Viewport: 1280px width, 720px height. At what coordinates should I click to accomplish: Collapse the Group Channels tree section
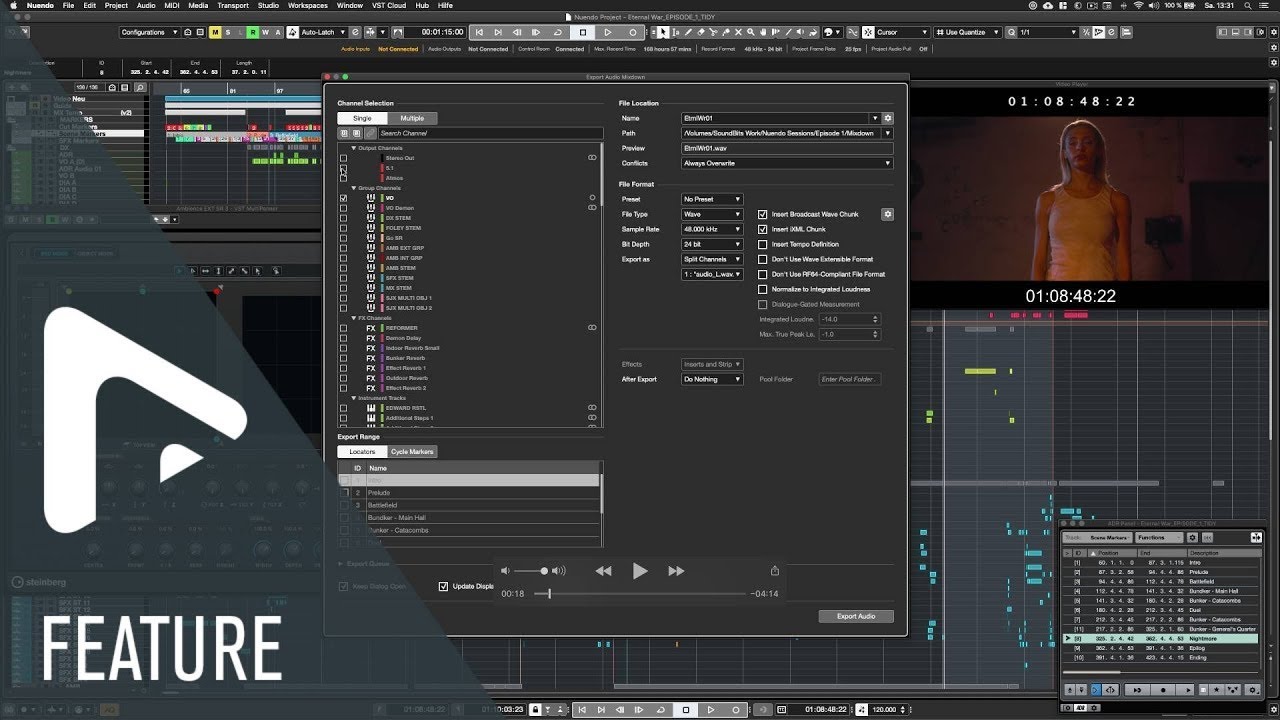353,188
